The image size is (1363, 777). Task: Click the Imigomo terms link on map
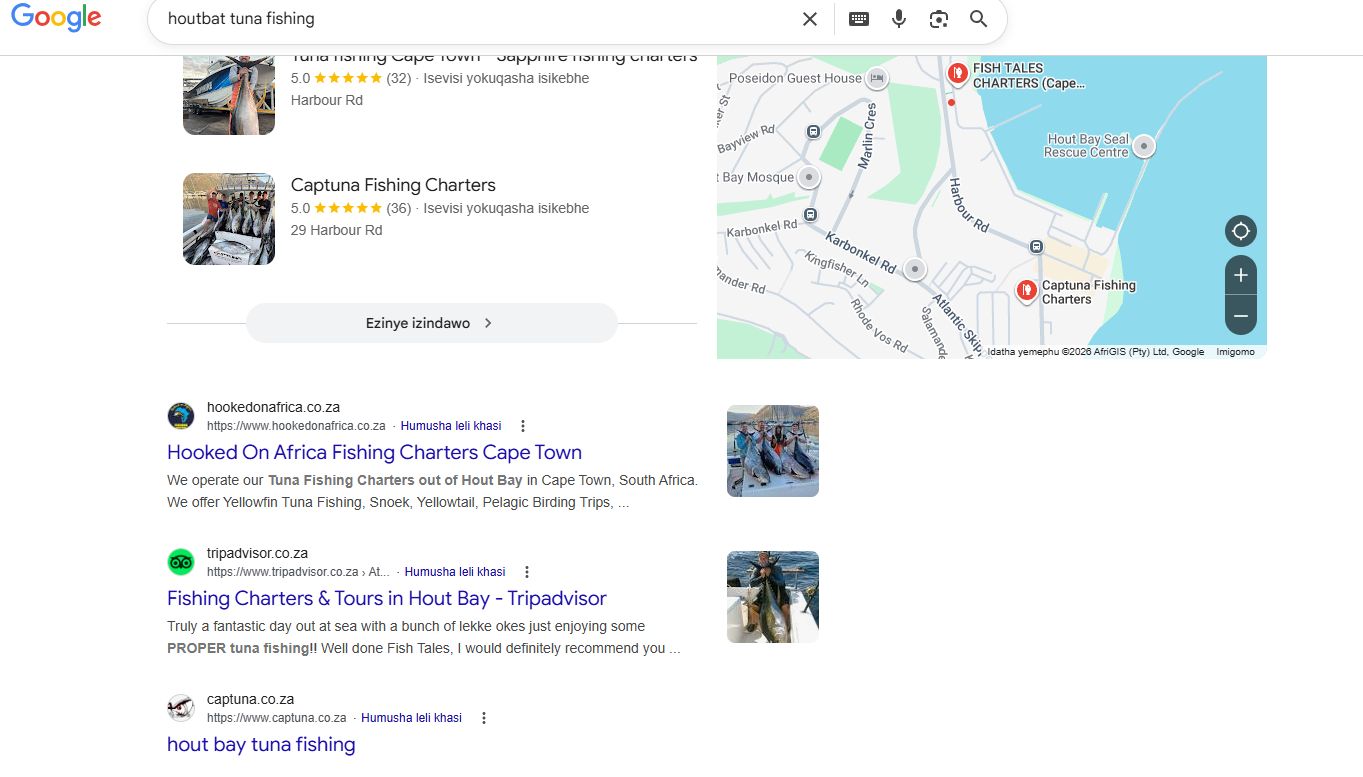1235,352
